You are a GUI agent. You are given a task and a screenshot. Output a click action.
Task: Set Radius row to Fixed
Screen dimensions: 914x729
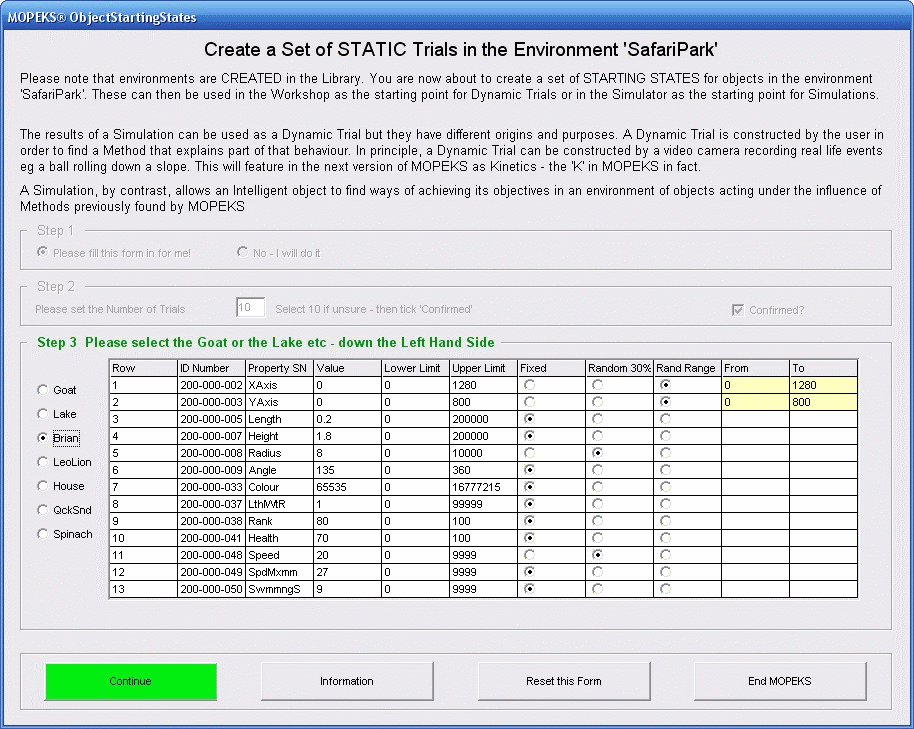(529, 453)
